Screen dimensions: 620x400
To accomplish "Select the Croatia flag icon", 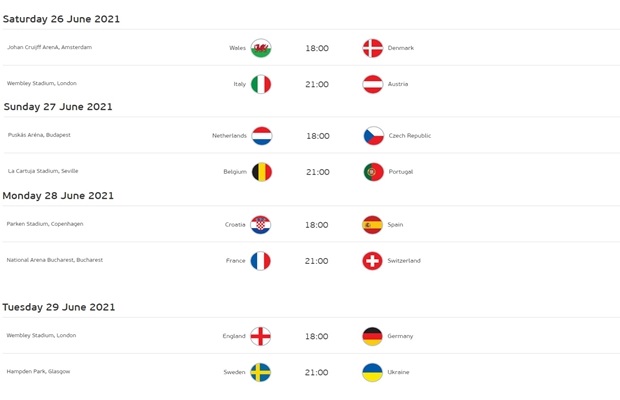I will coord(261,225).
